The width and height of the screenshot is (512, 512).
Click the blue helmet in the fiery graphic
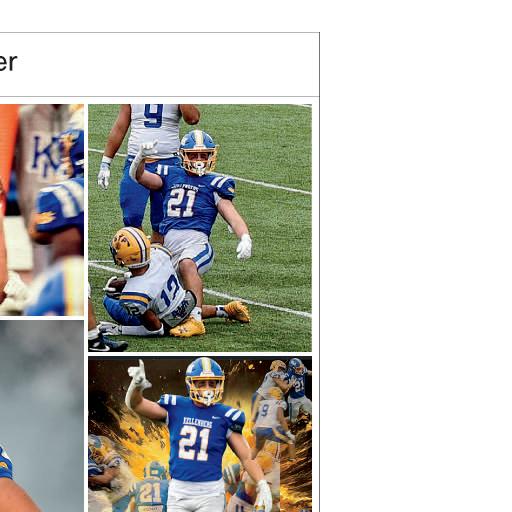pyautogui.click(x=205, y=380)
